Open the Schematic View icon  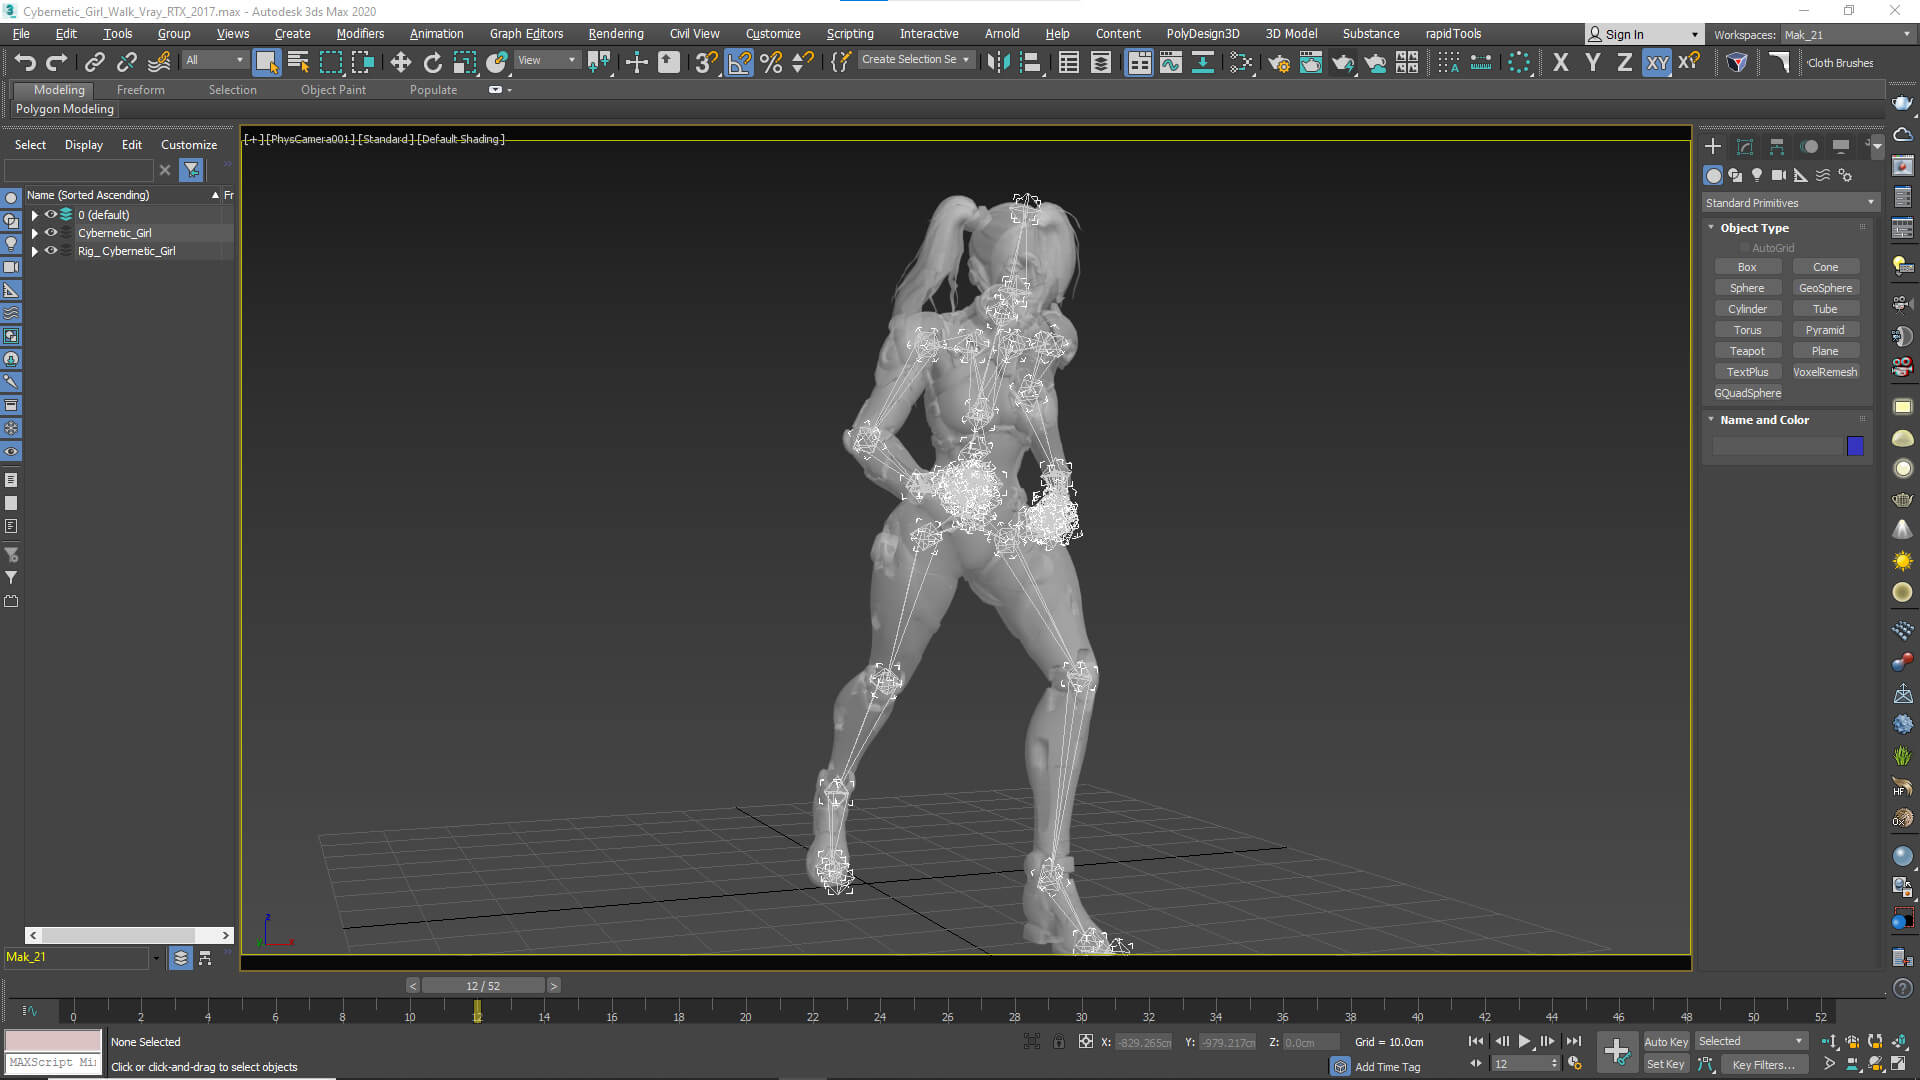[x=1203, y=62]
